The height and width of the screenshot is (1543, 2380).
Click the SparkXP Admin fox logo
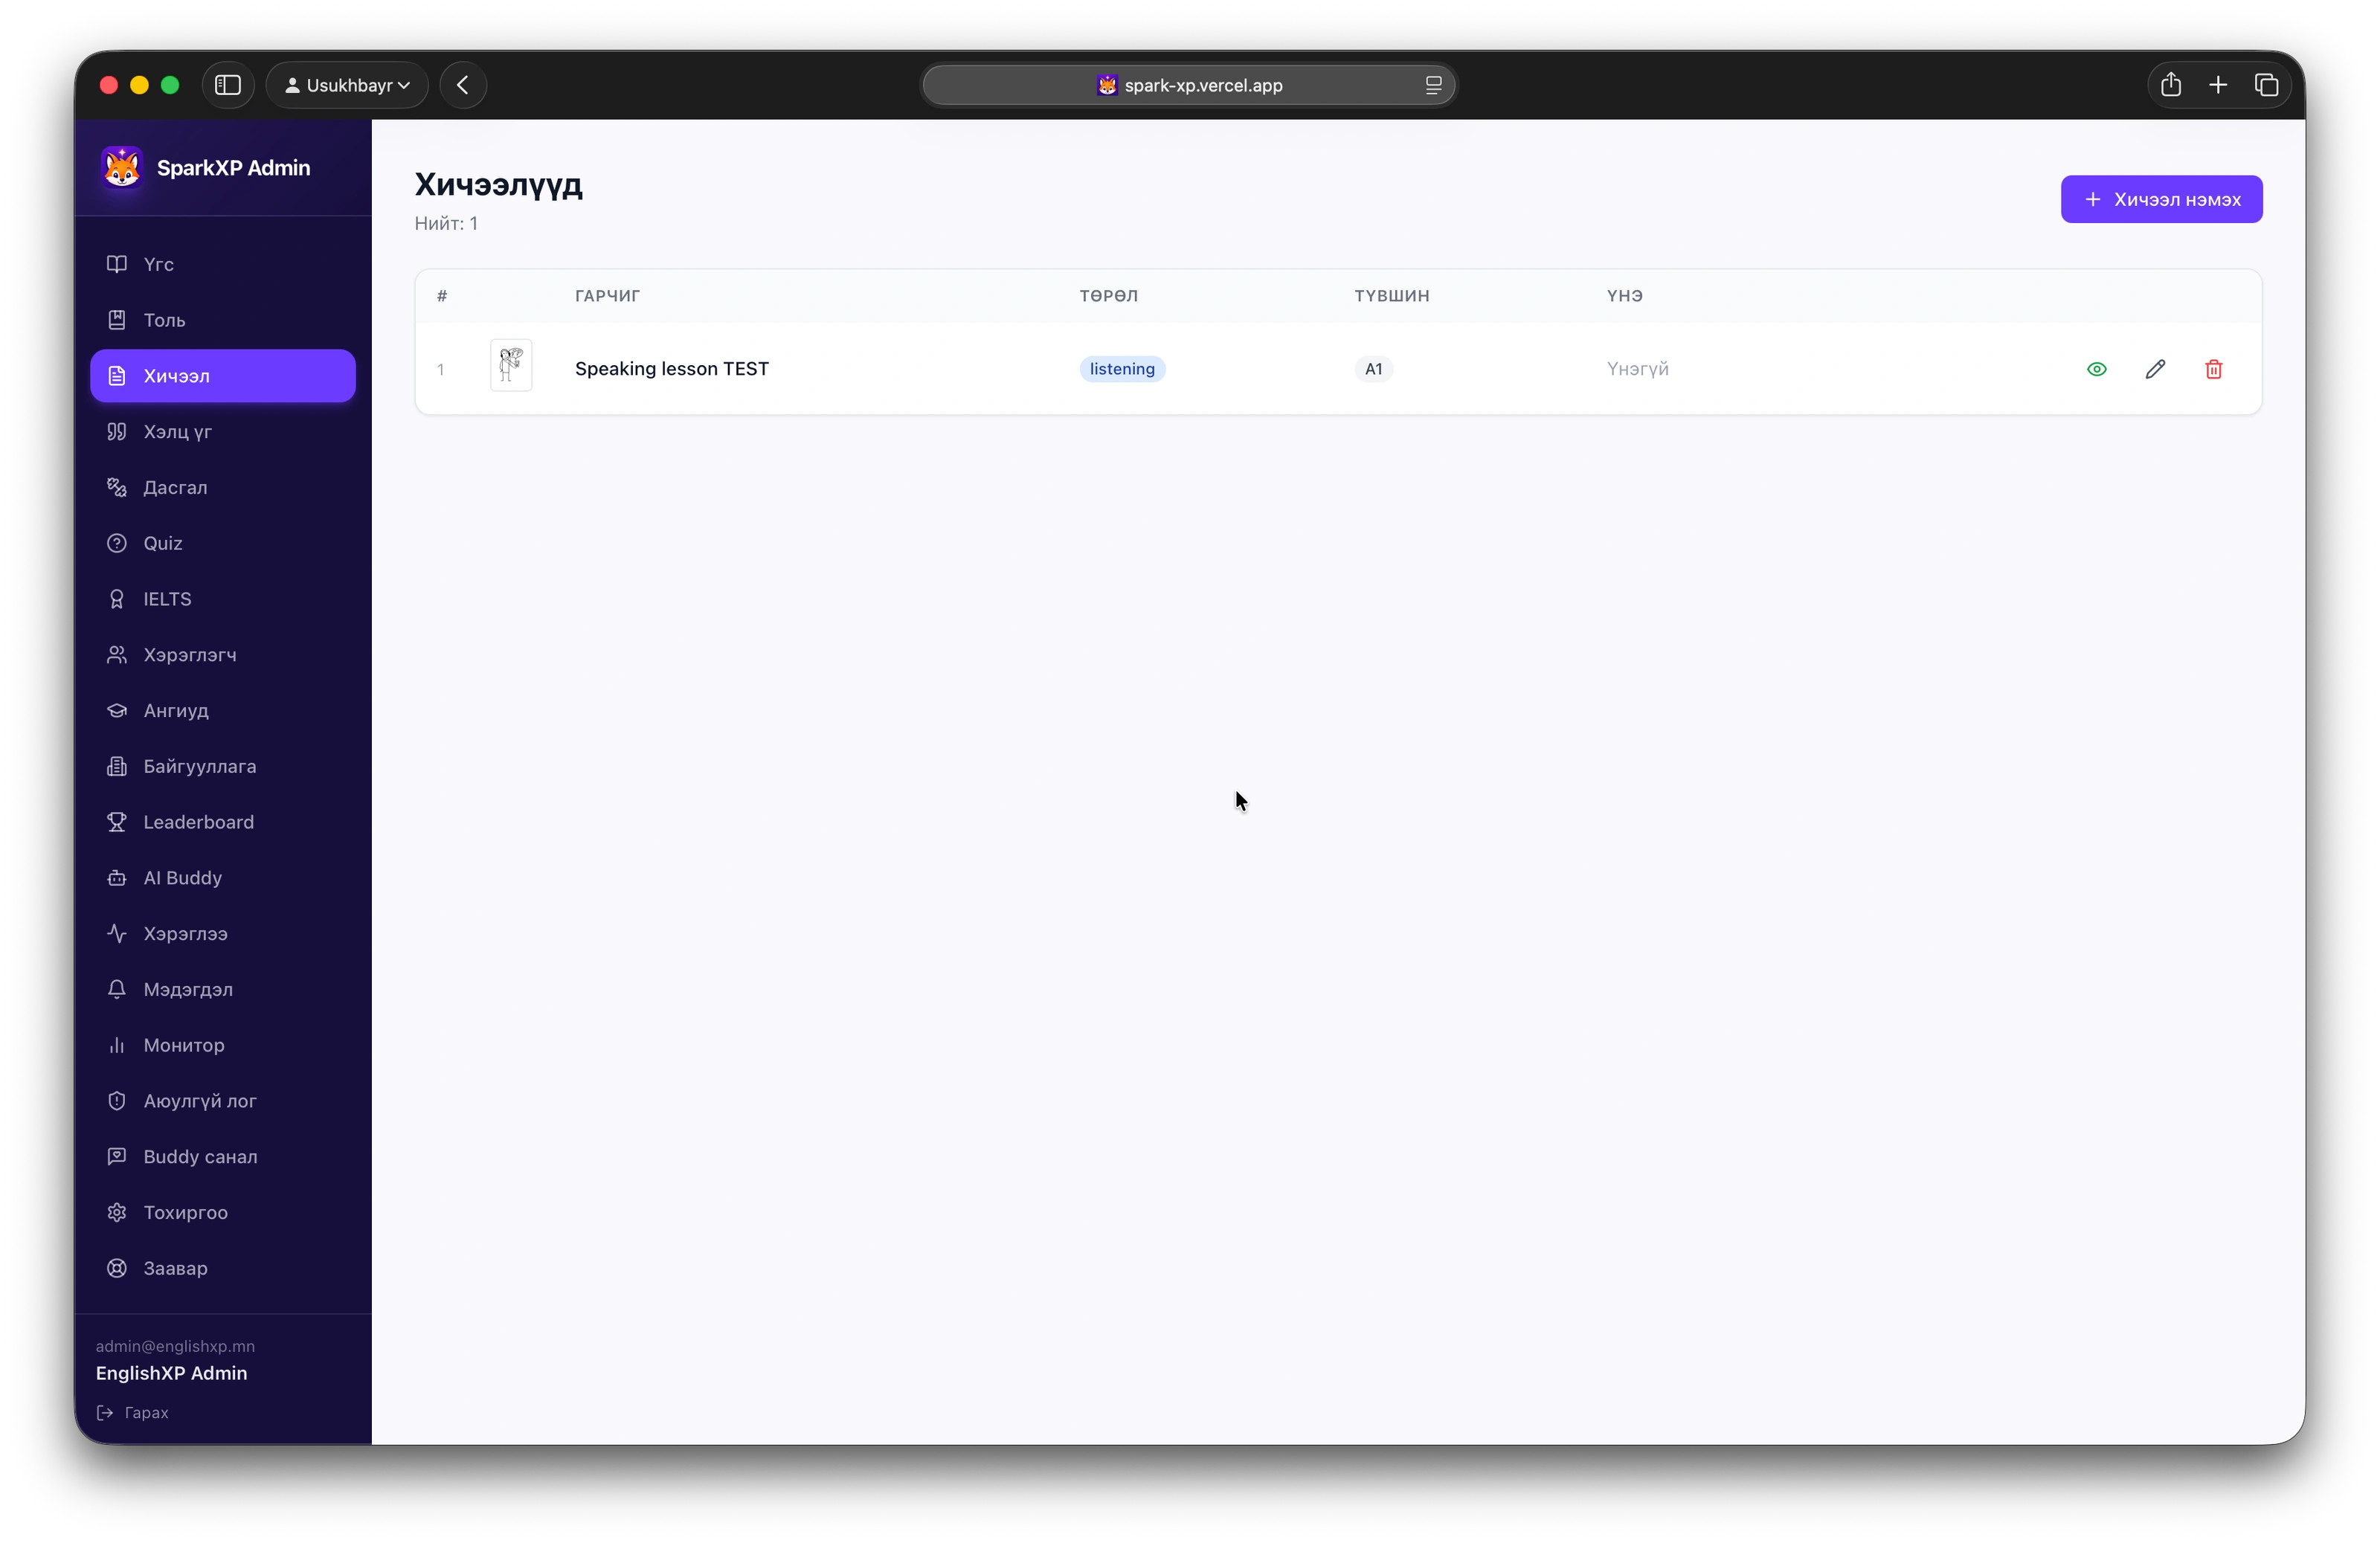122,167
